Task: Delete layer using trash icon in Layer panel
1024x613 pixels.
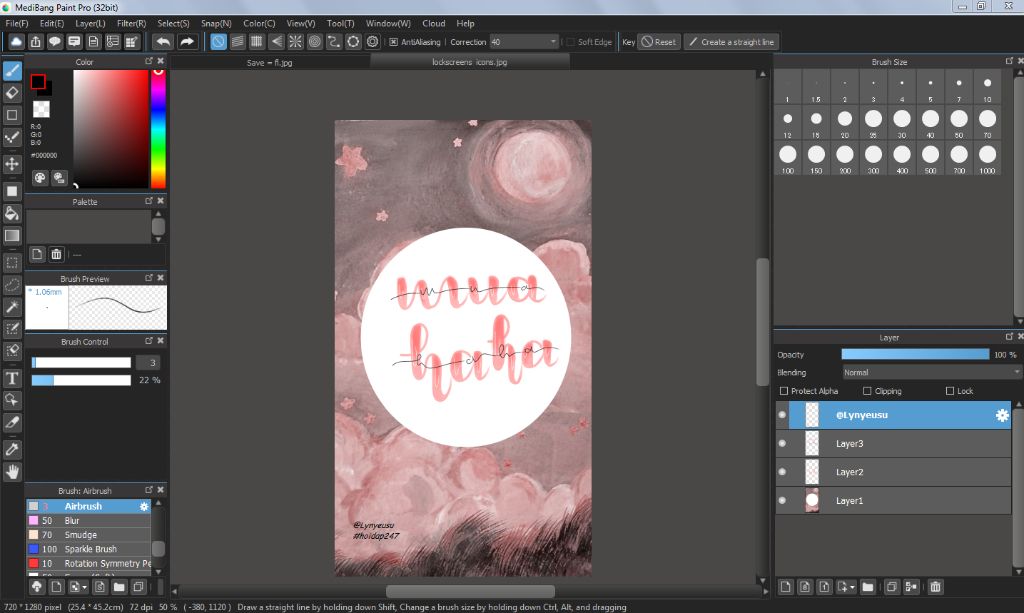Action: [935, 586]
